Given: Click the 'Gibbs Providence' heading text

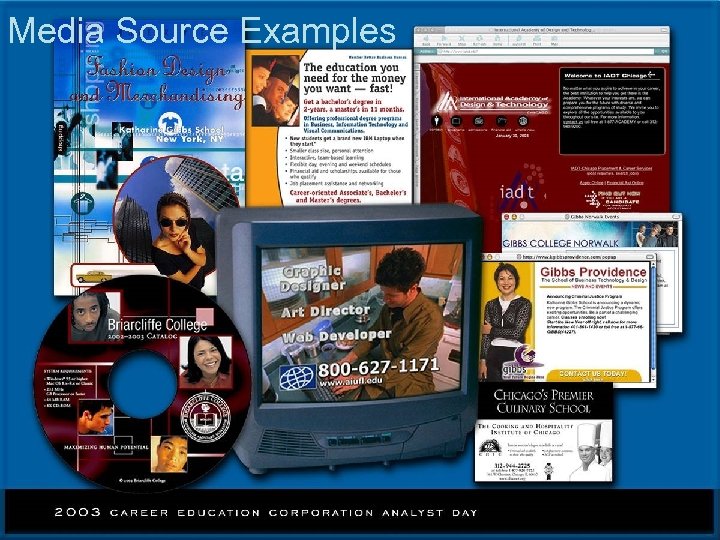Looking at the screenshot, I should click(593, 272).
